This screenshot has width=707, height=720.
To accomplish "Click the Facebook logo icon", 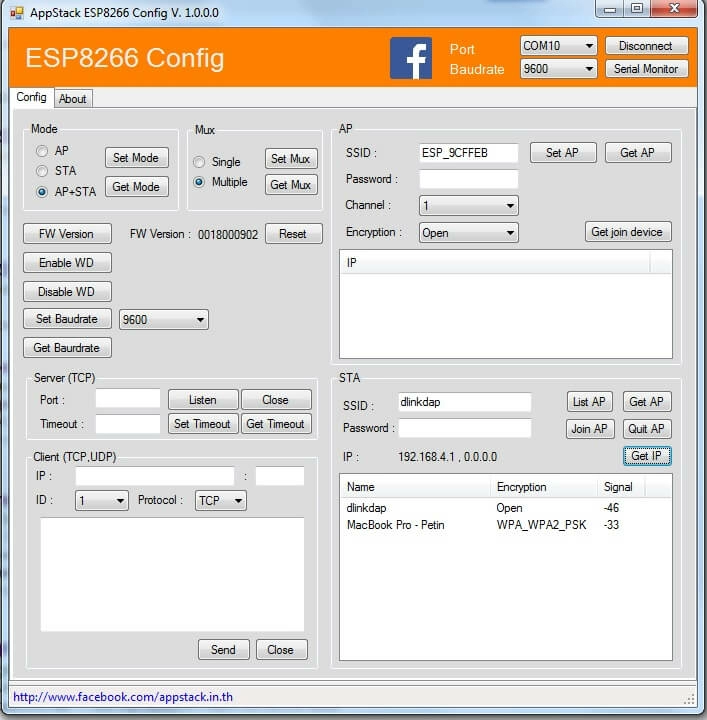I will tap(410, 58).
